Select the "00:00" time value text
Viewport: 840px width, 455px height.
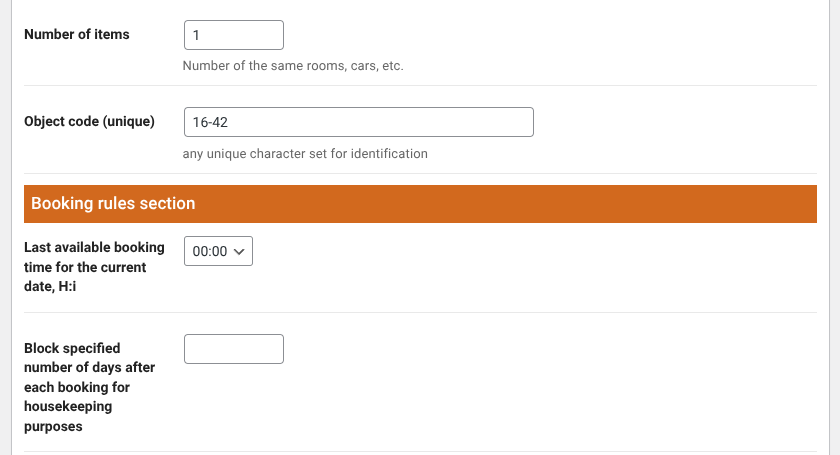(x=209, y=252)
